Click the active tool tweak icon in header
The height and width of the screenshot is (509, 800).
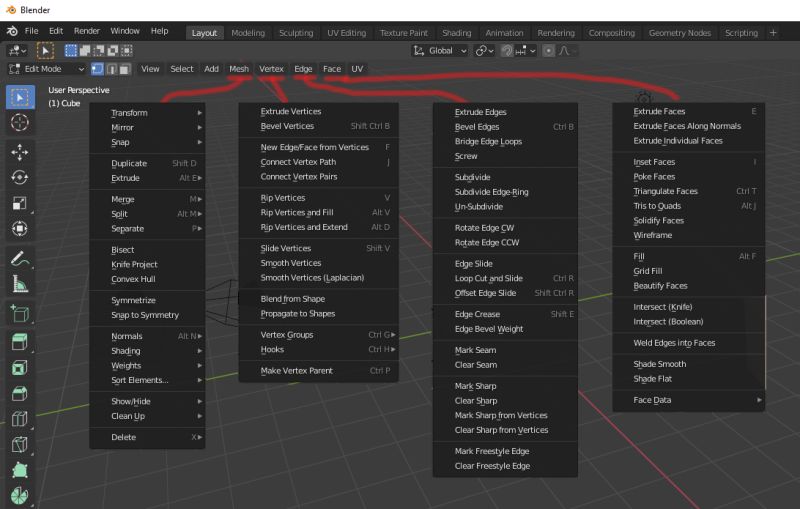point(45,50)
